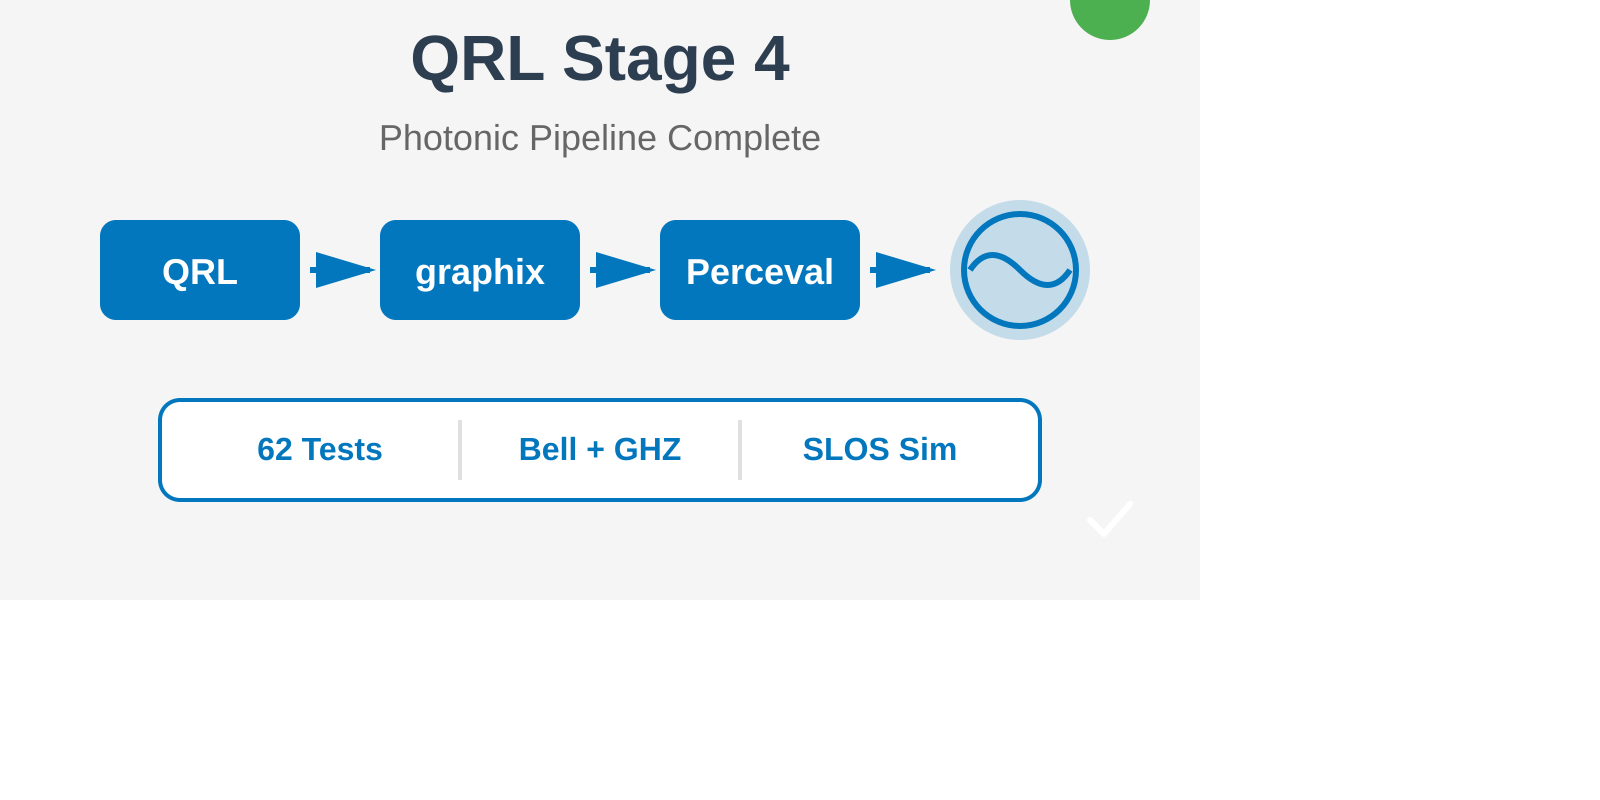Click the QRL pipeline box
Viewport: 1600px width, 800px height.
point(200,270)
